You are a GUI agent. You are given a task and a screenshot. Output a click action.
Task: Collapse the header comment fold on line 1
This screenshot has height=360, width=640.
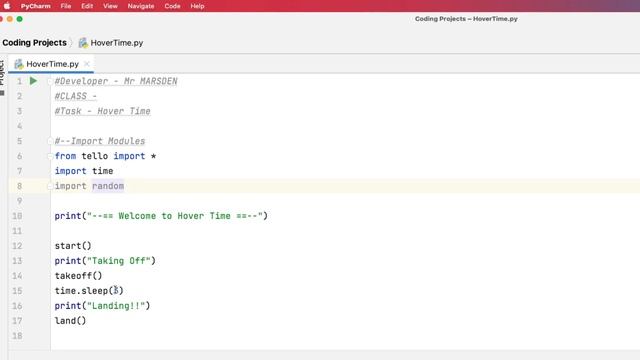(x=50, y=81)
